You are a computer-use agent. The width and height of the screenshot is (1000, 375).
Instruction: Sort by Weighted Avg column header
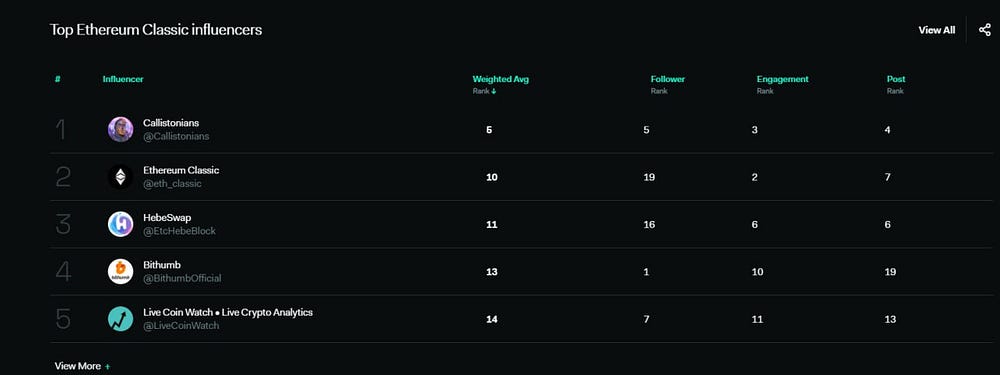(x=501, y=79)
